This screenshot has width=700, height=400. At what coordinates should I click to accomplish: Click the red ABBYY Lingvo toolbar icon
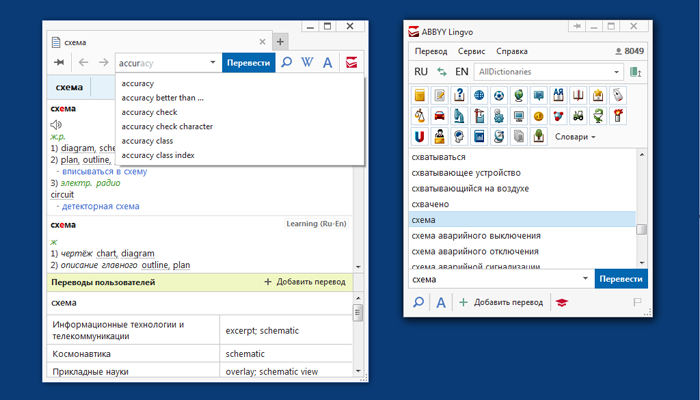tap(350, 63)
